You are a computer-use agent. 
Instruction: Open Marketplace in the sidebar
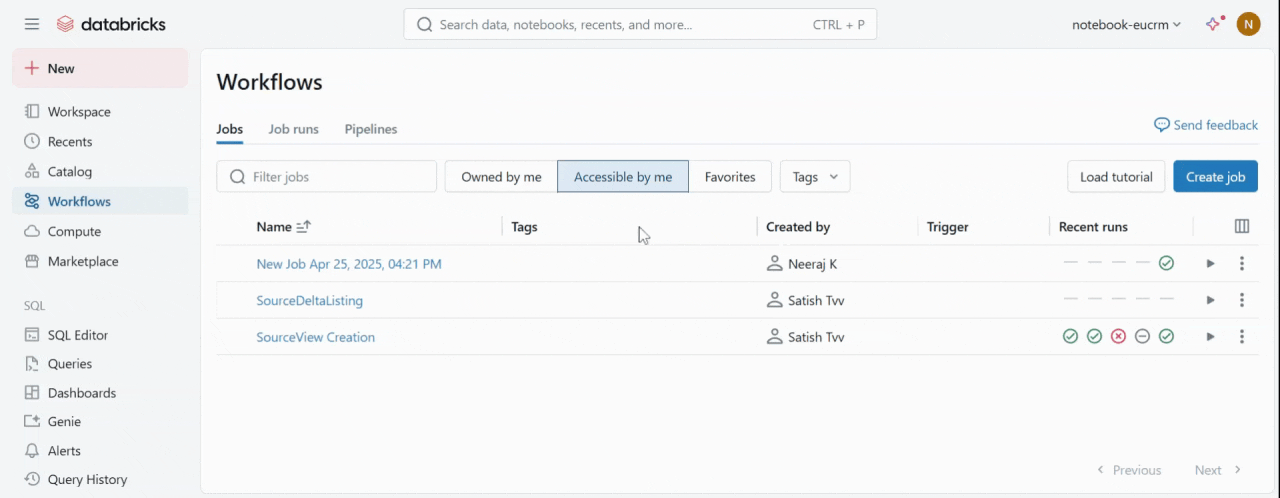(100, 261)
